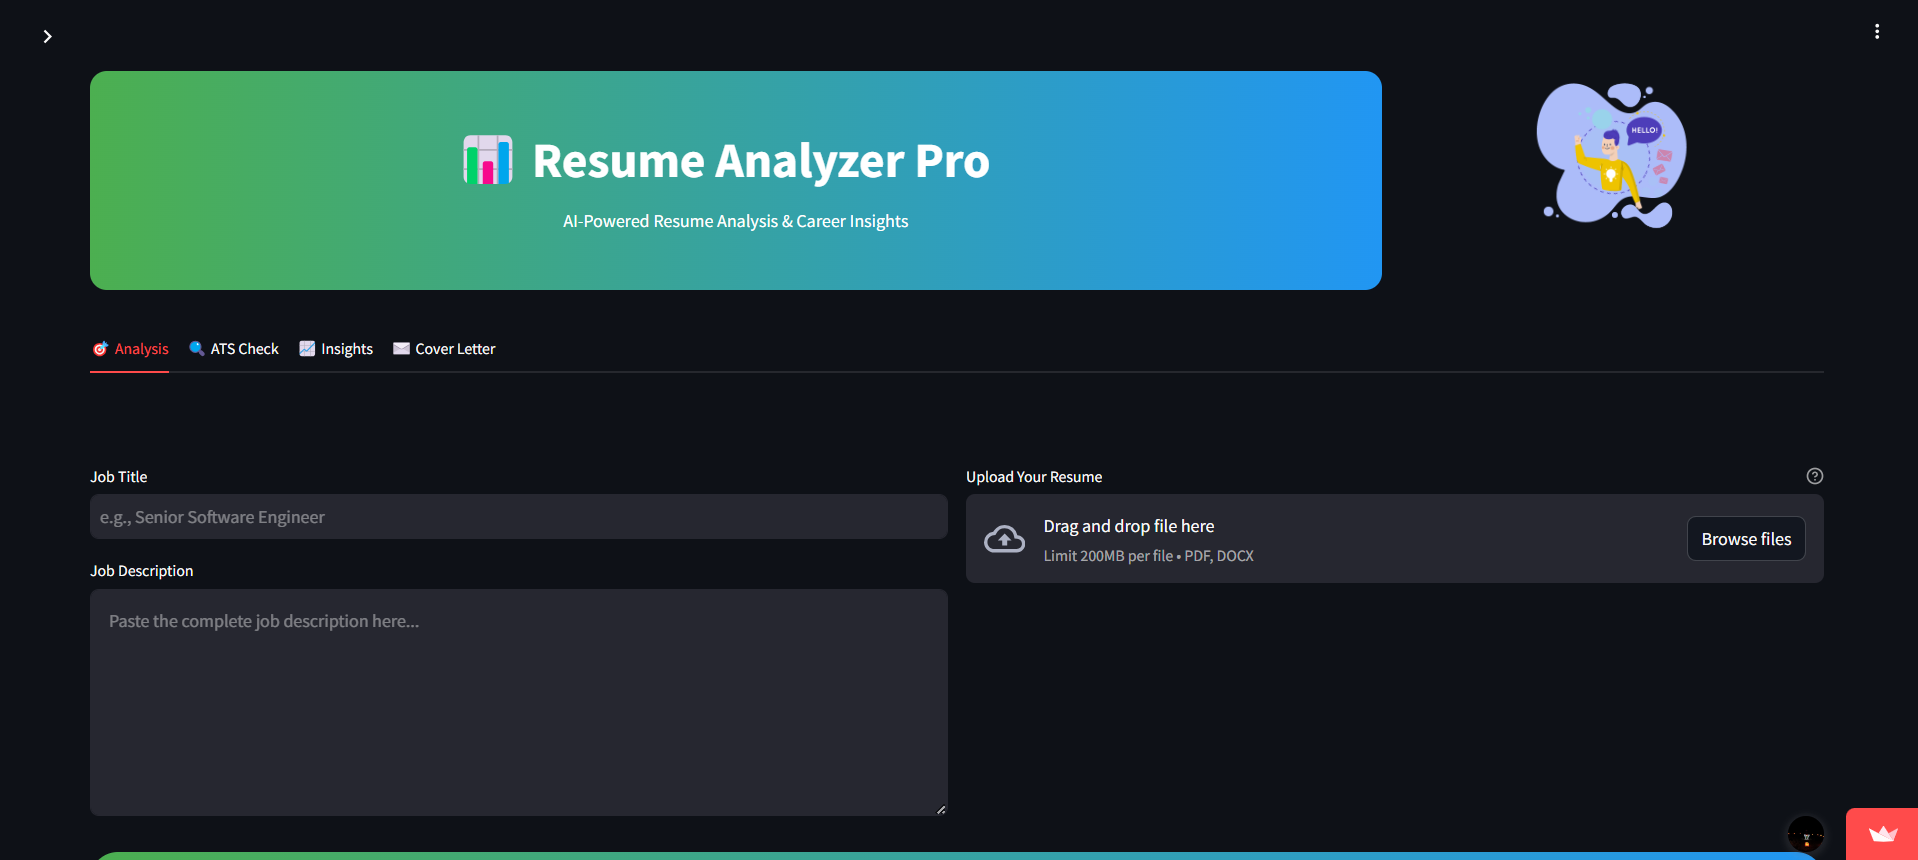Click the Drag and drop file here area
Viewport: 1918px width, 860px height.
pyautogui.click(x=1394, y=539)
